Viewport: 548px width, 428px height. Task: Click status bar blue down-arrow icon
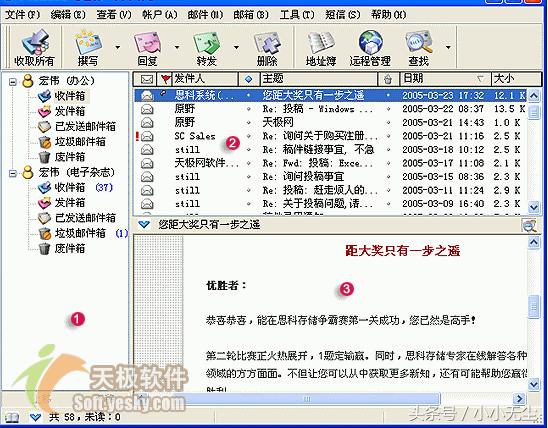click(36, 417)
